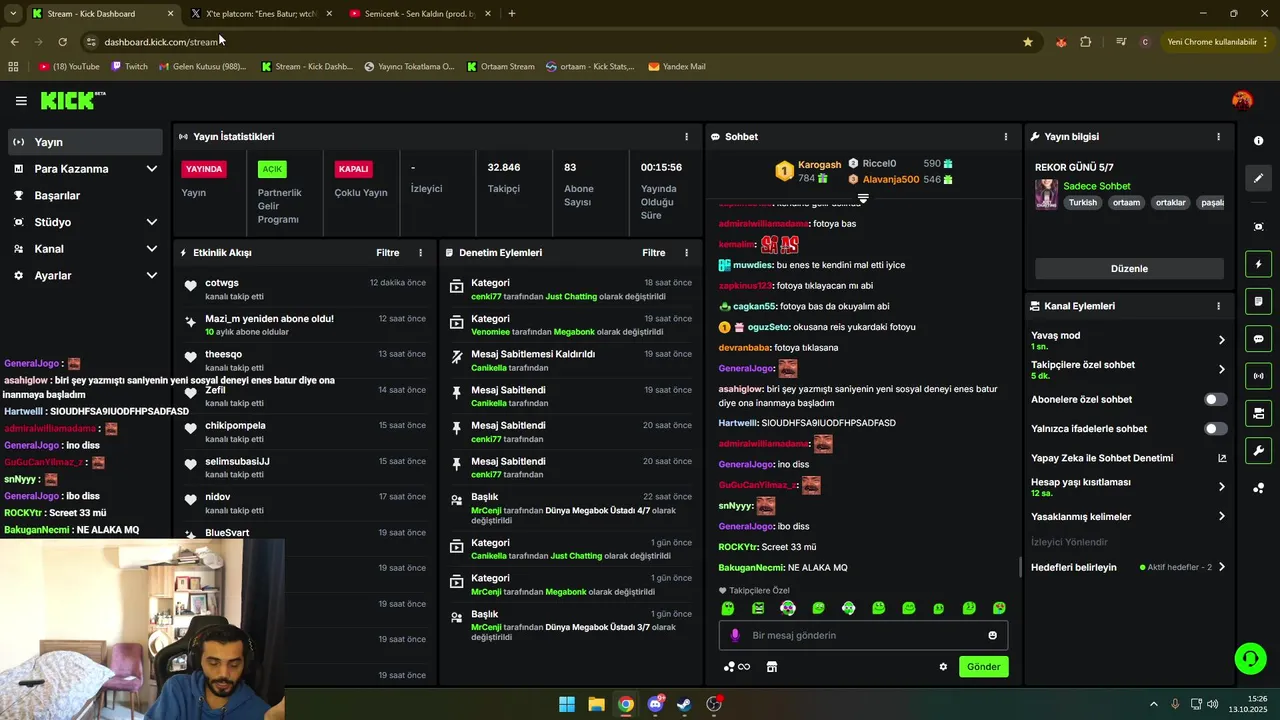
Task: Open the emoji picker in message box
Action: point(992,635)
